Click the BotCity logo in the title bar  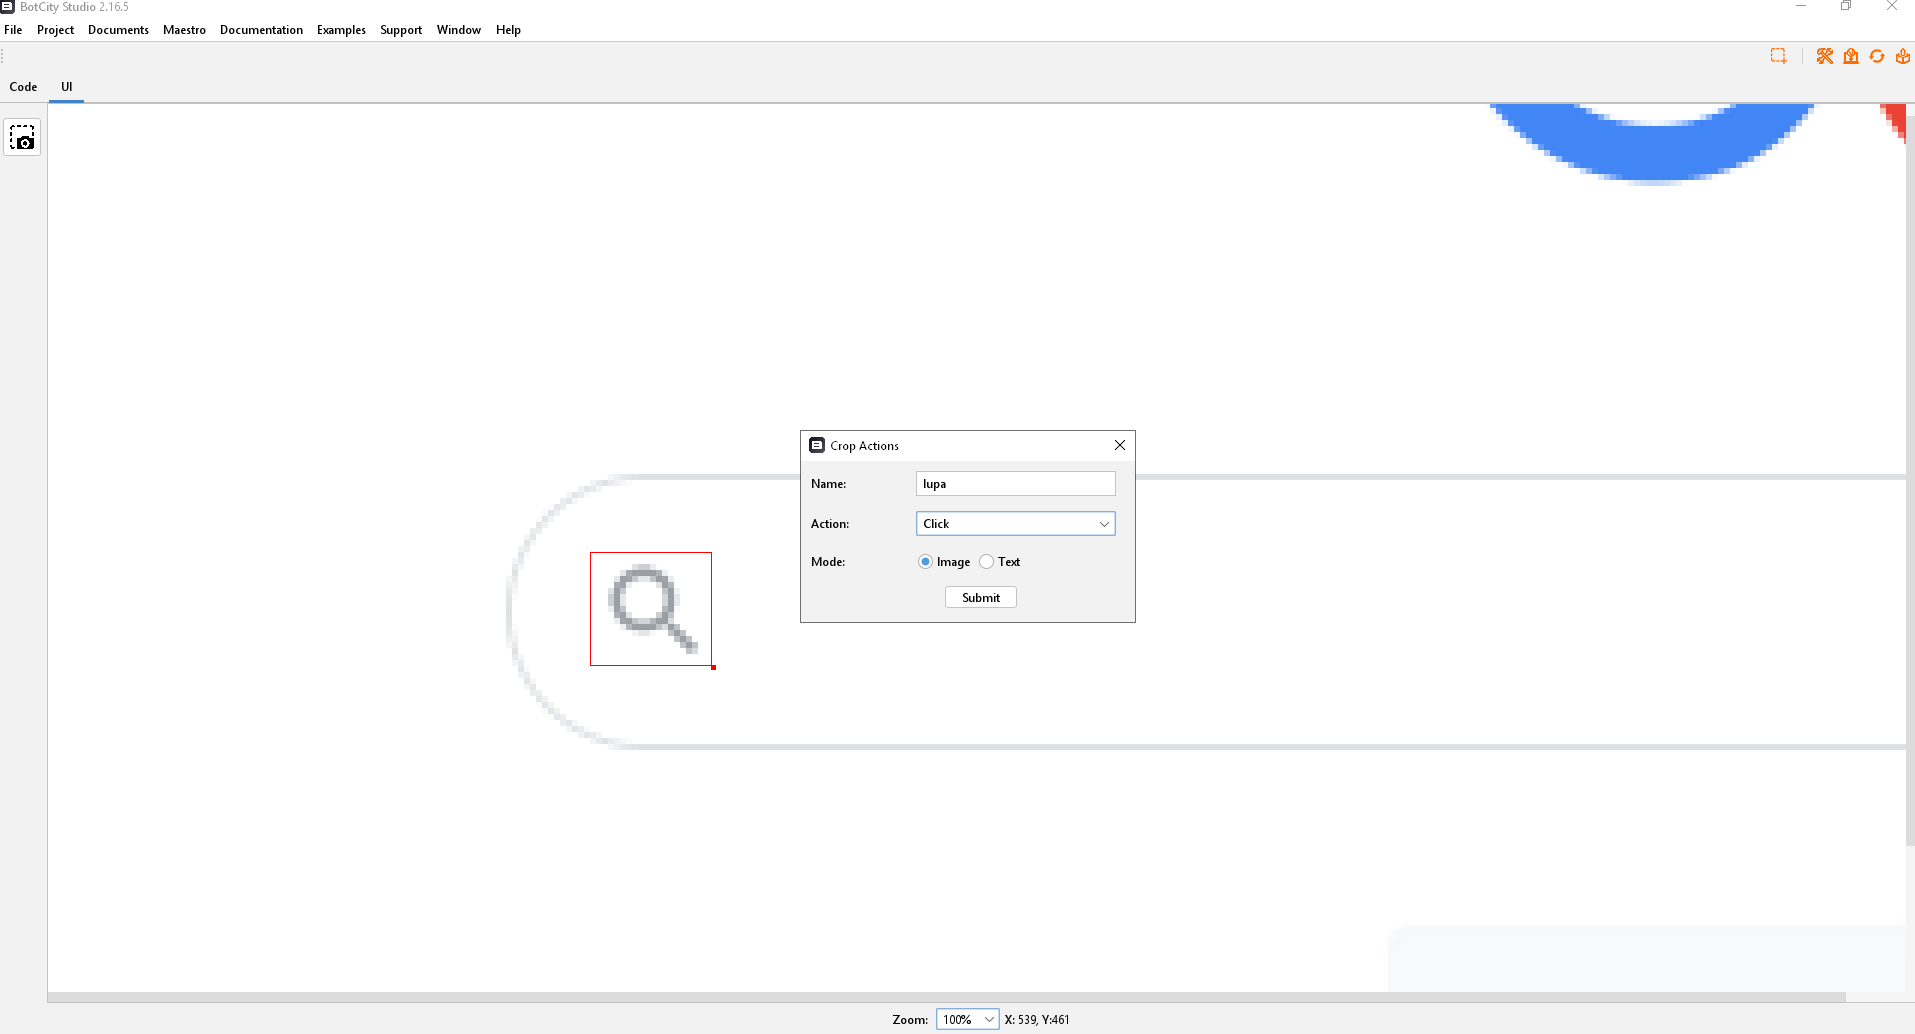7,6
